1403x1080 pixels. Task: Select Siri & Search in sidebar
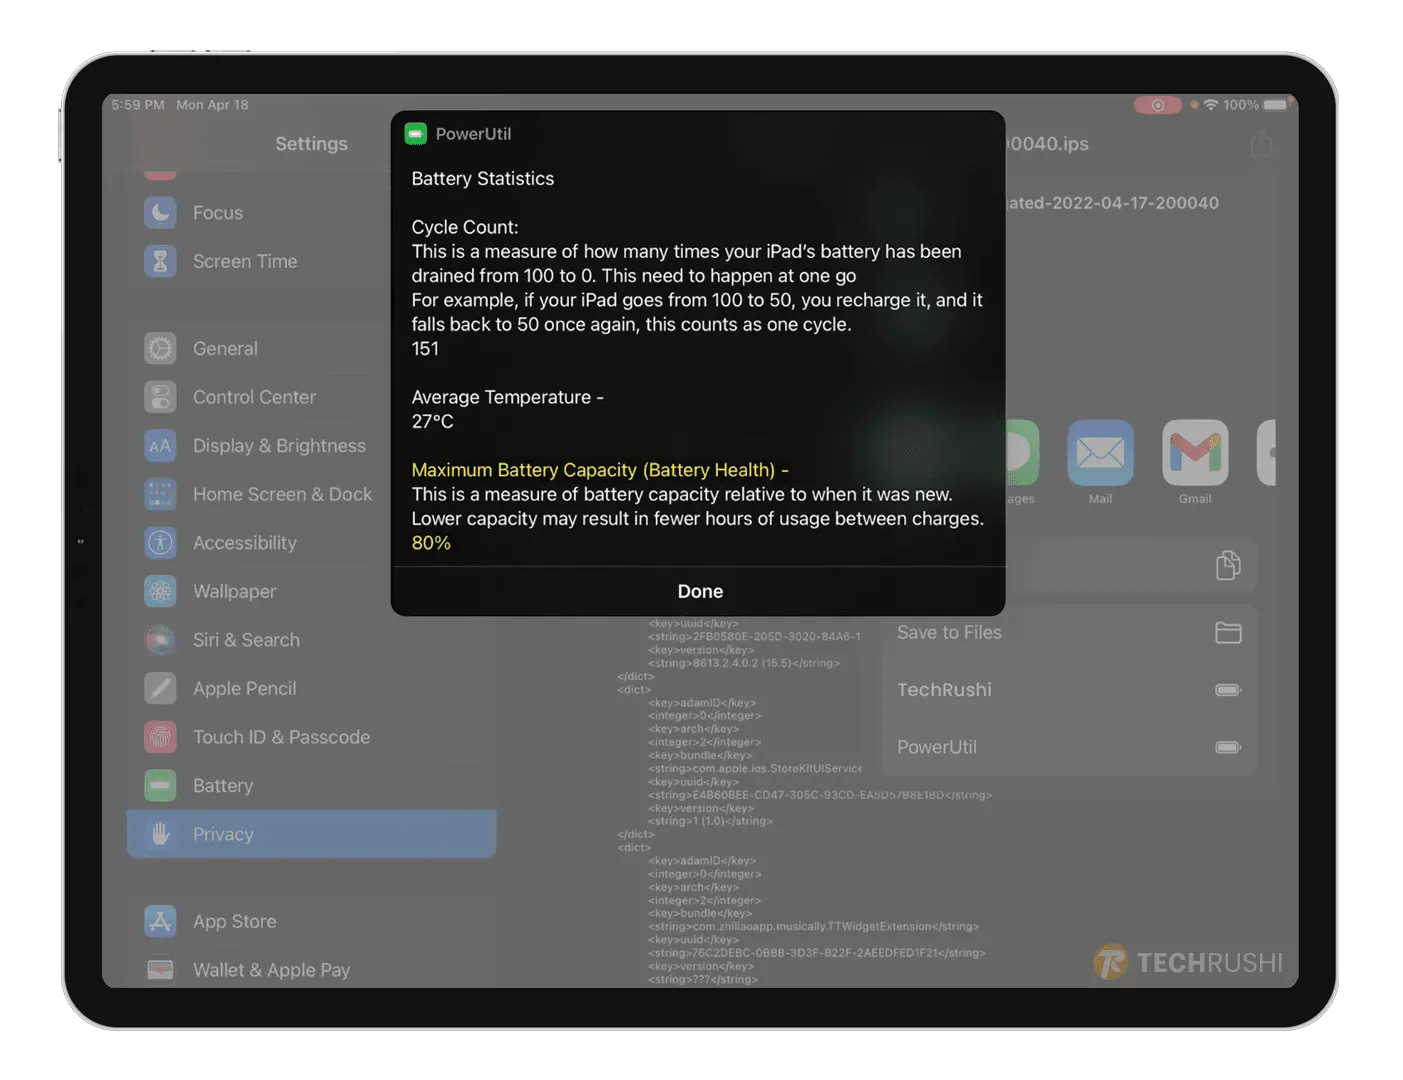tap(312, 640)
